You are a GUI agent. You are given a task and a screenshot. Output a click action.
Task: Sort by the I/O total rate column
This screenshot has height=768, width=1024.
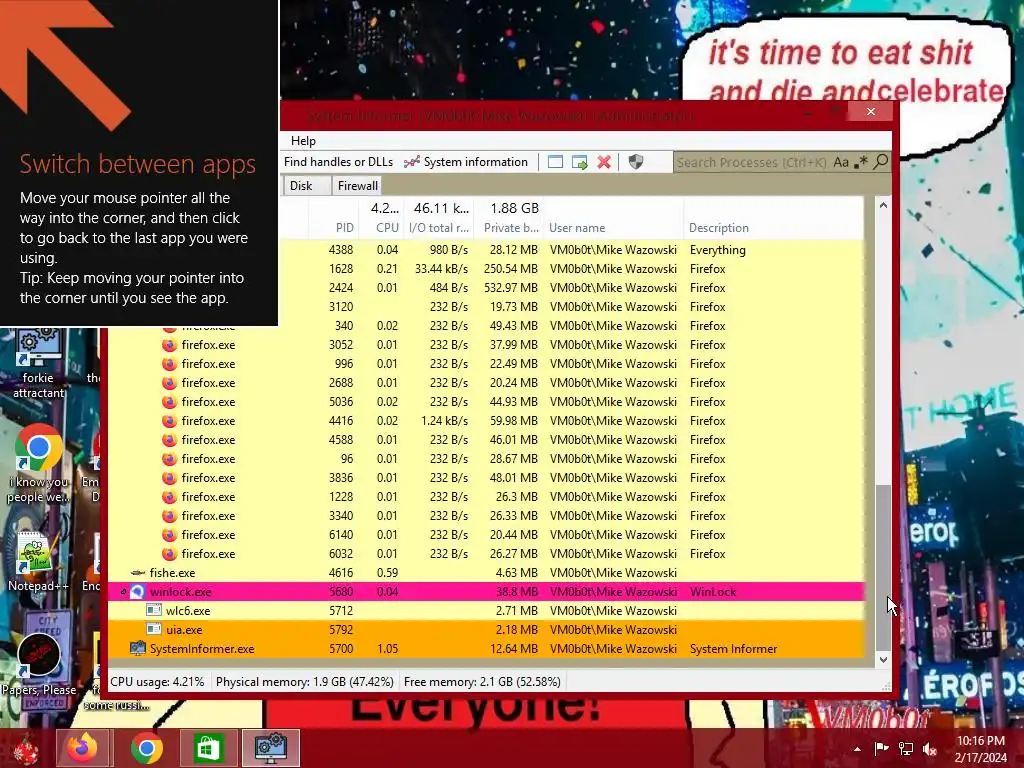439,228
